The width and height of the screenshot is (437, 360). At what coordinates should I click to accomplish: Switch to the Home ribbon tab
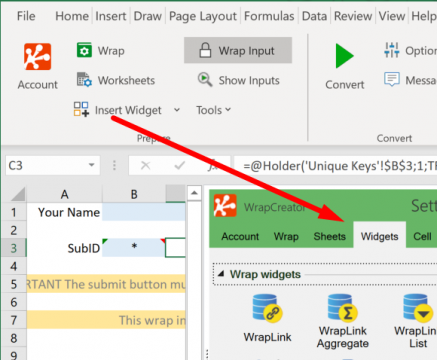72,16
